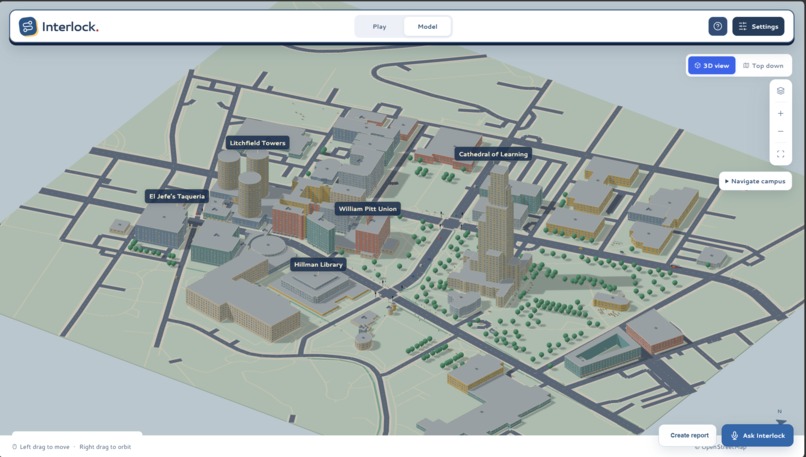
Task: Click the map icon in Top down
Action: (x=746, y=66)
